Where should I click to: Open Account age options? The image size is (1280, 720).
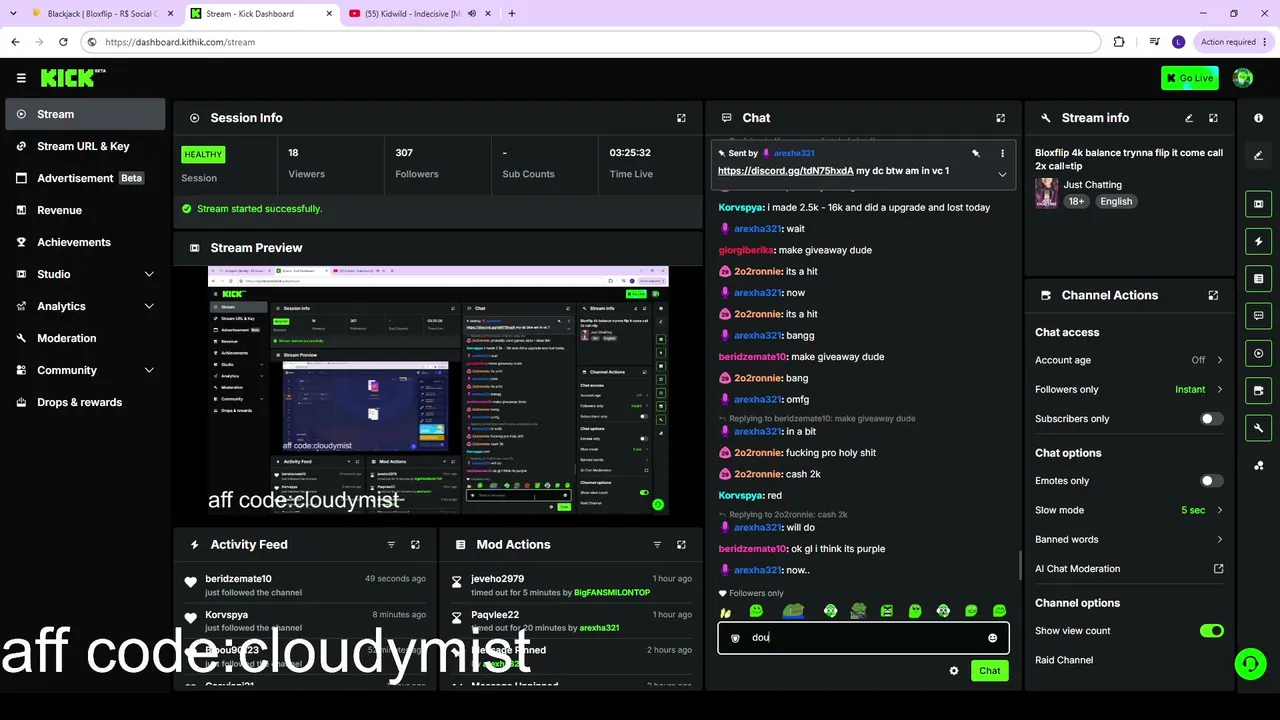point(1129,360)
